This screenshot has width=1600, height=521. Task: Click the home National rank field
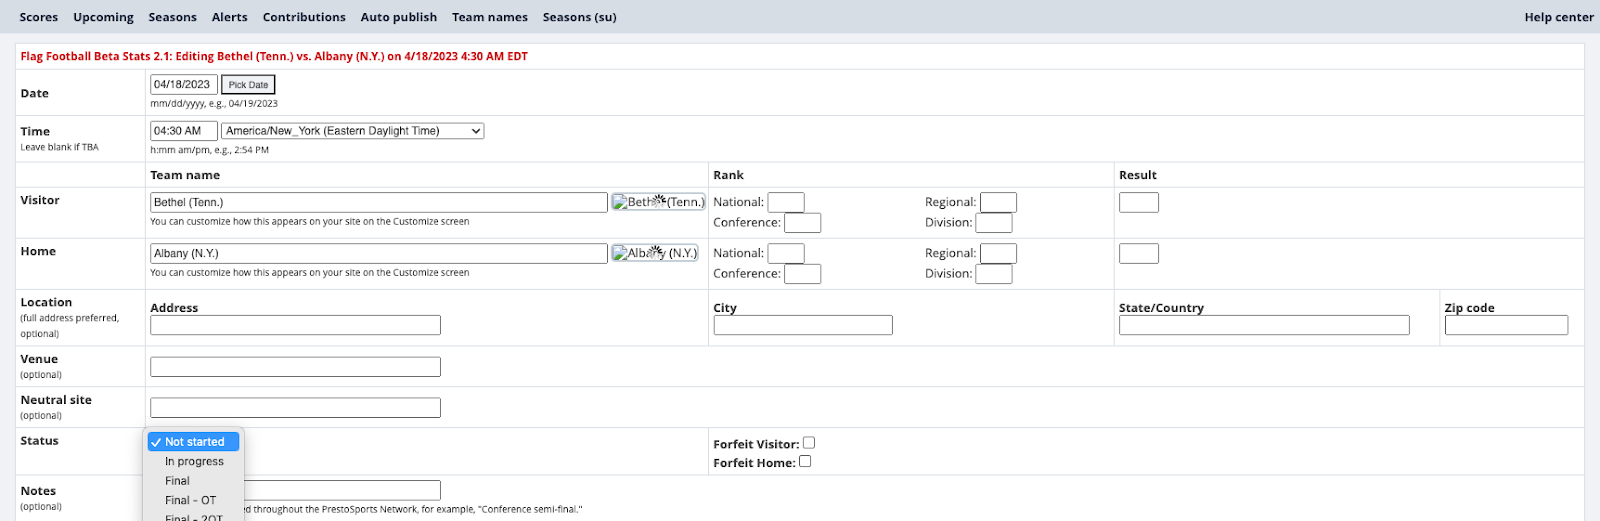click(x=785, y=254)
